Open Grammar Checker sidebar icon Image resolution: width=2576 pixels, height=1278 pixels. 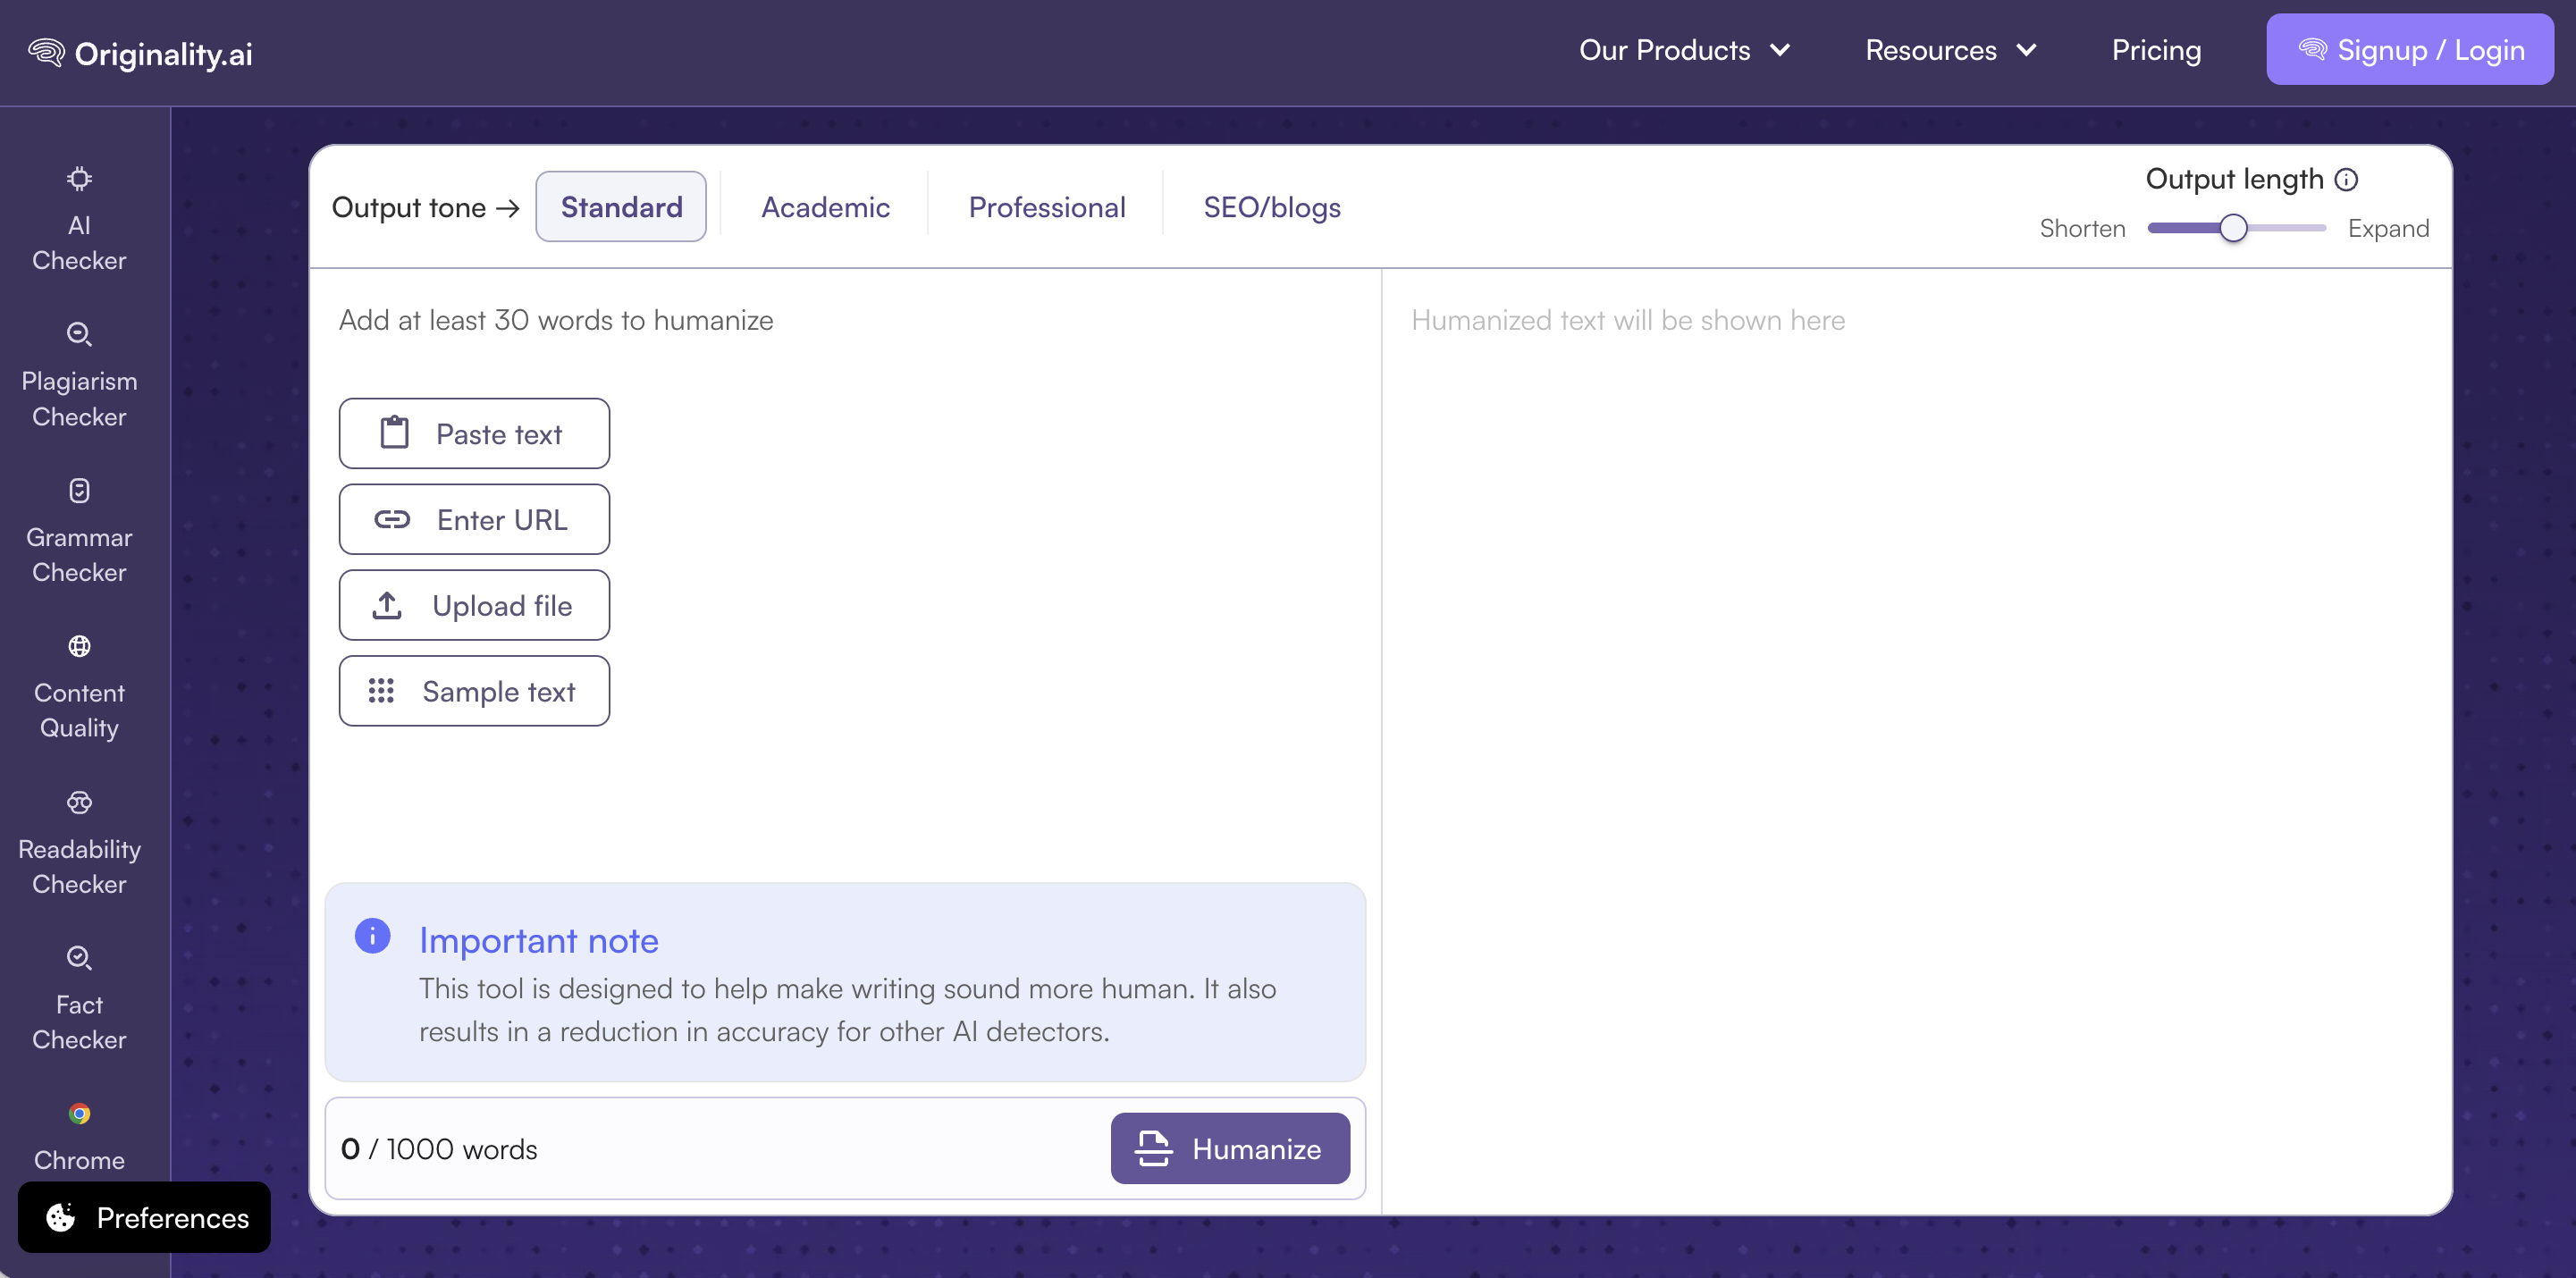click(x=79, y=490)
